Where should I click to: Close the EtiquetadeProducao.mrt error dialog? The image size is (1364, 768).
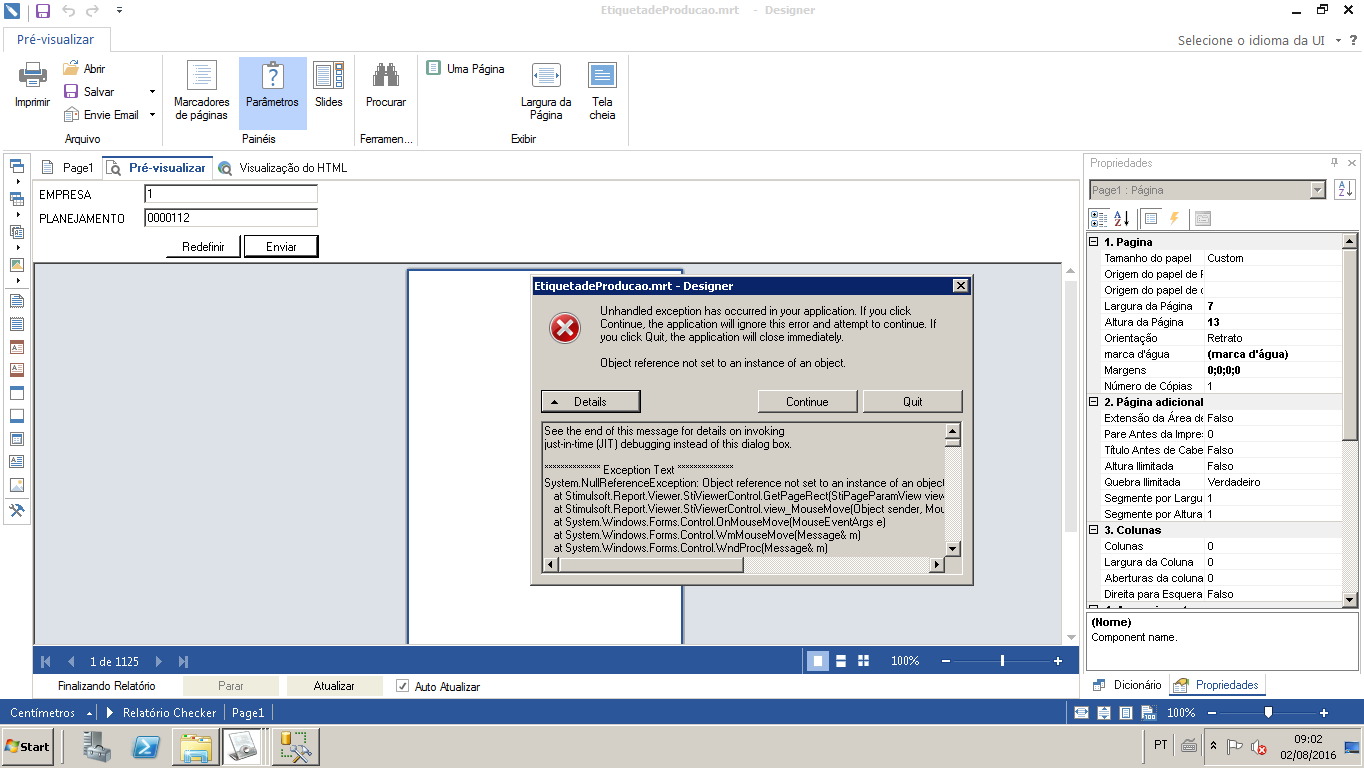[961, 286]
